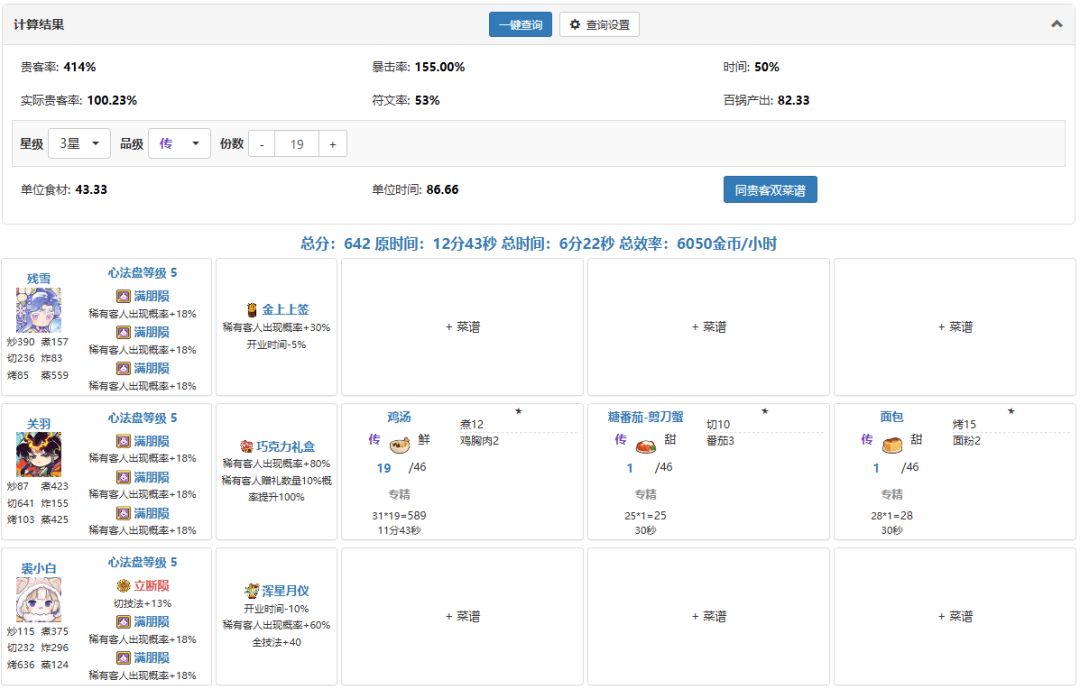This screenshot has width=1080, height=689.
Task: Add a recipe in 残雪's first 菜谱 slot
Action: (462, 327)
